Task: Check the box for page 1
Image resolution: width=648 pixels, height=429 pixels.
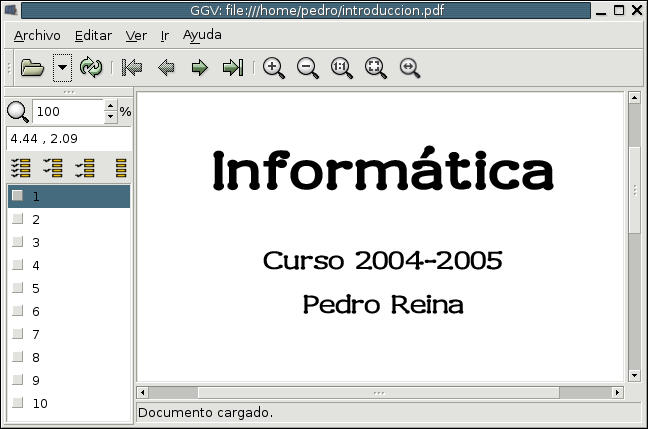Action: tap(17, 196)
